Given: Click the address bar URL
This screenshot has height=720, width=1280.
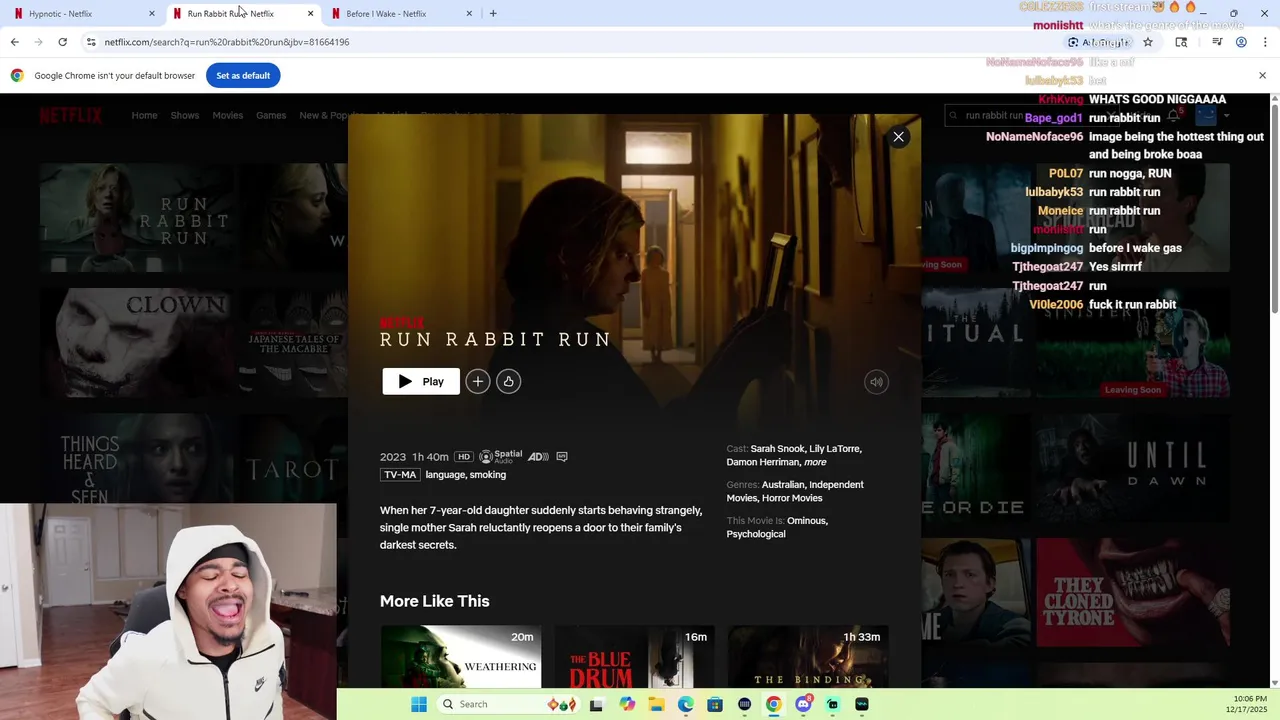Looking at the screenshot, I should click(x=227, y=42).
